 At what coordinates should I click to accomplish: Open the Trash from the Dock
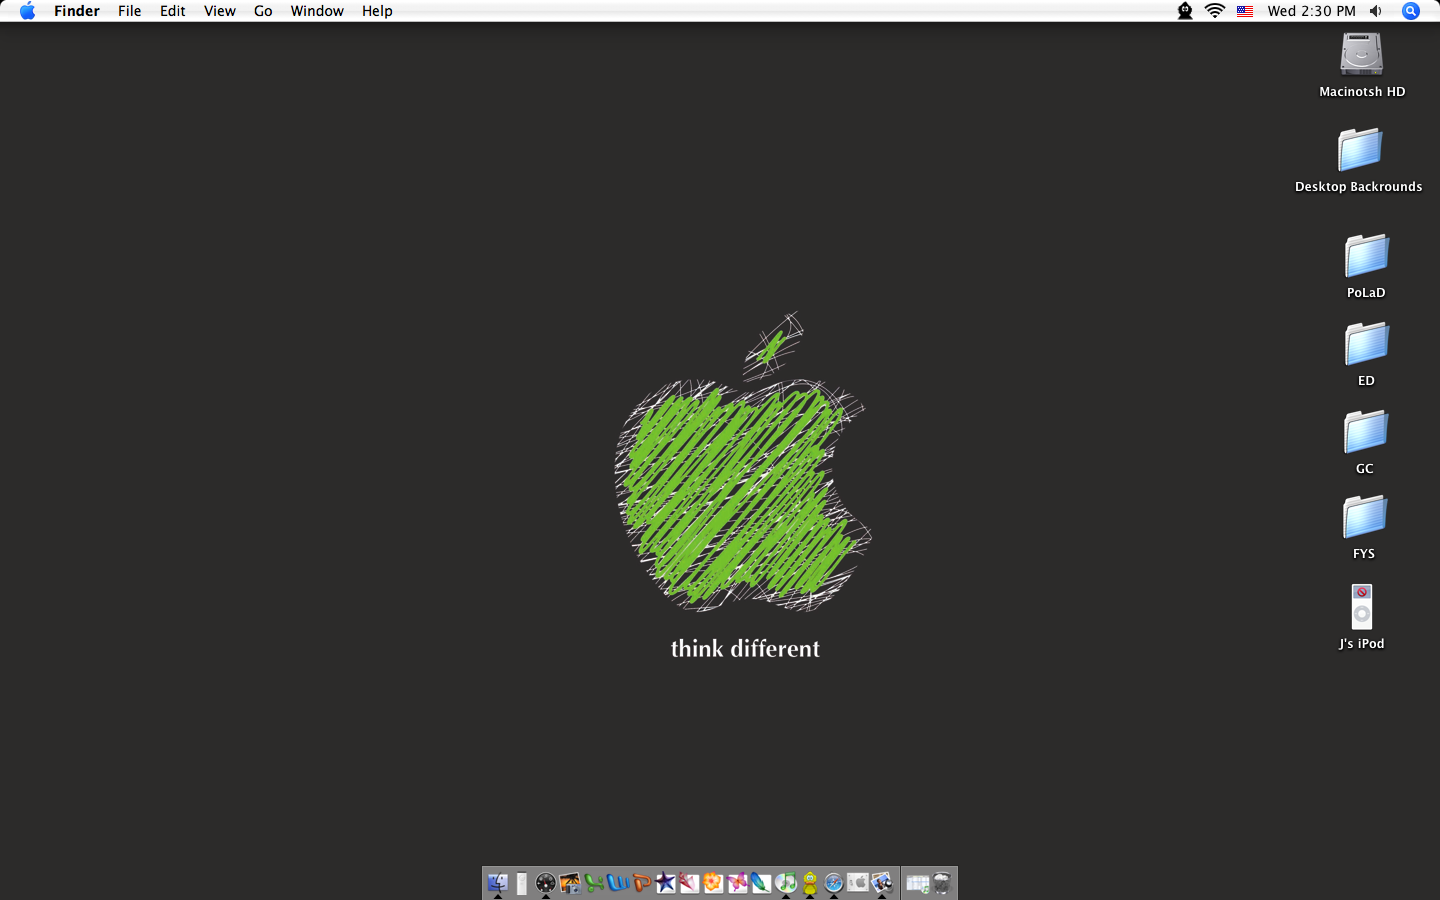[x=942, y=883]
